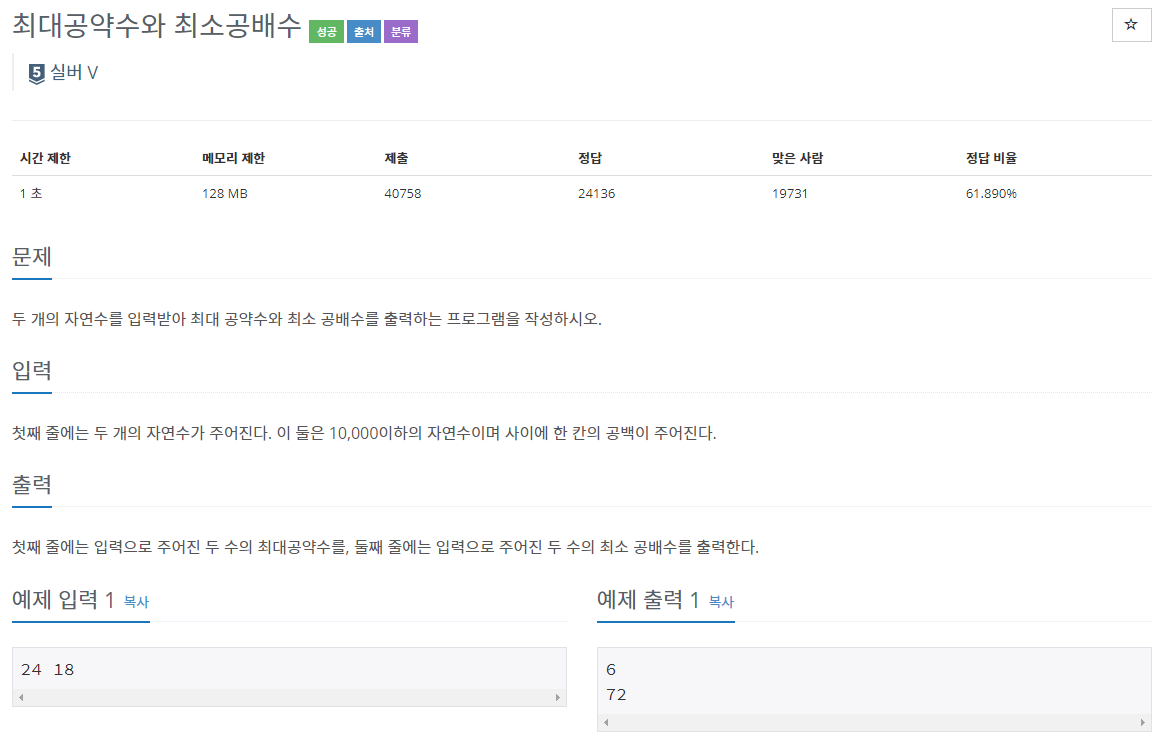The width and height of the screenshot is (1157, 736).
Task: Click the 128 MB memory limit value
Action: pyautogui.click(x=225, y=193)
